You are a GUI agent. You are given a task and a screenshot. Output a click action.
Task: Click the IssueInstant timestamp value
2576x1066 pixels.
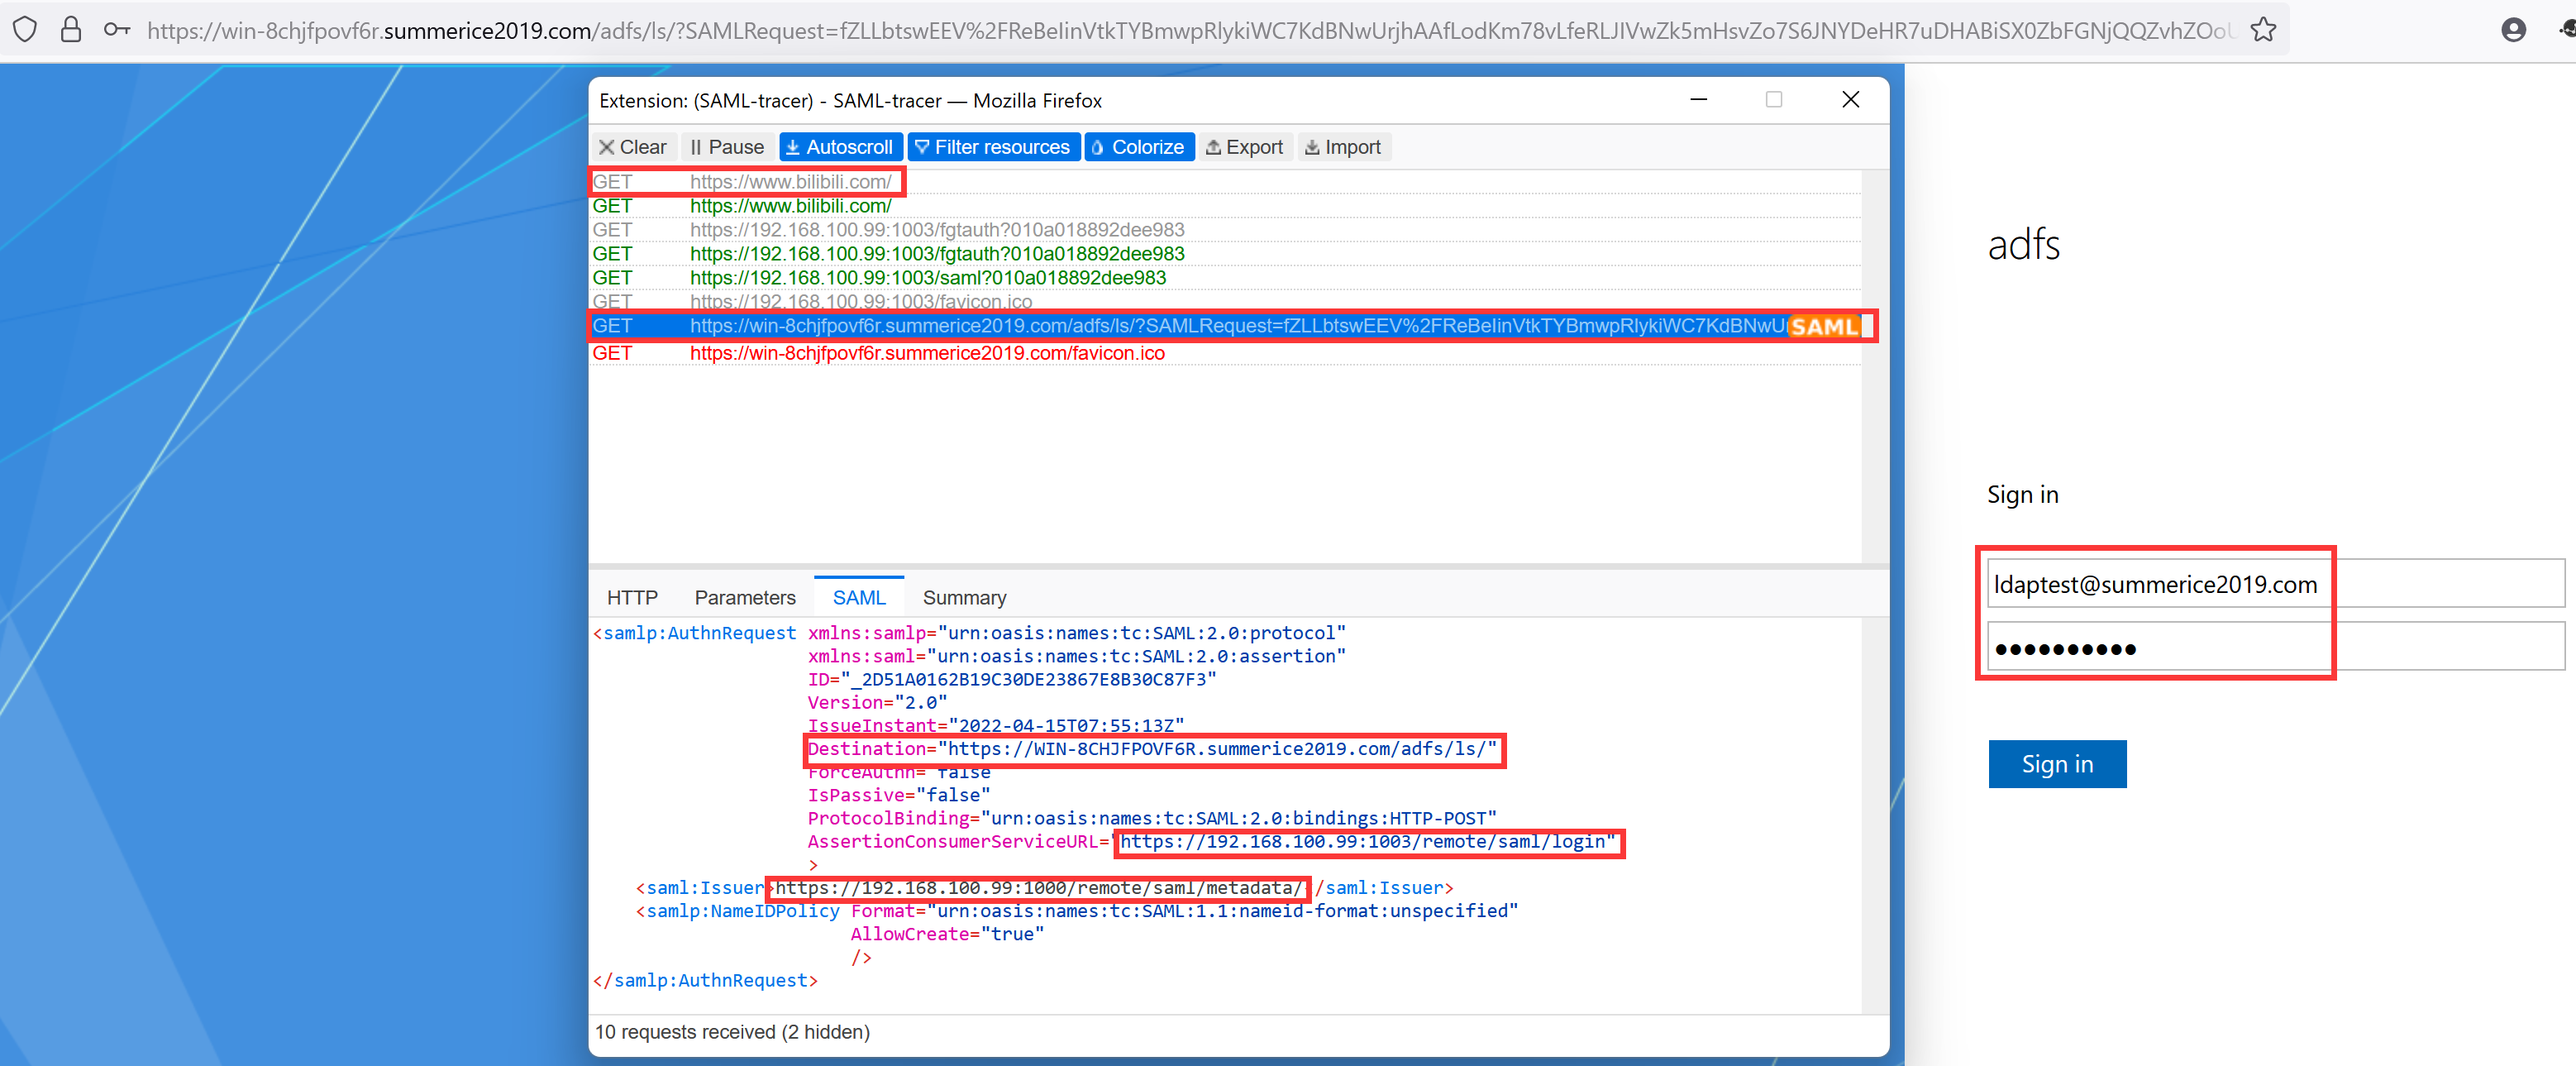tap(1066, 726)
